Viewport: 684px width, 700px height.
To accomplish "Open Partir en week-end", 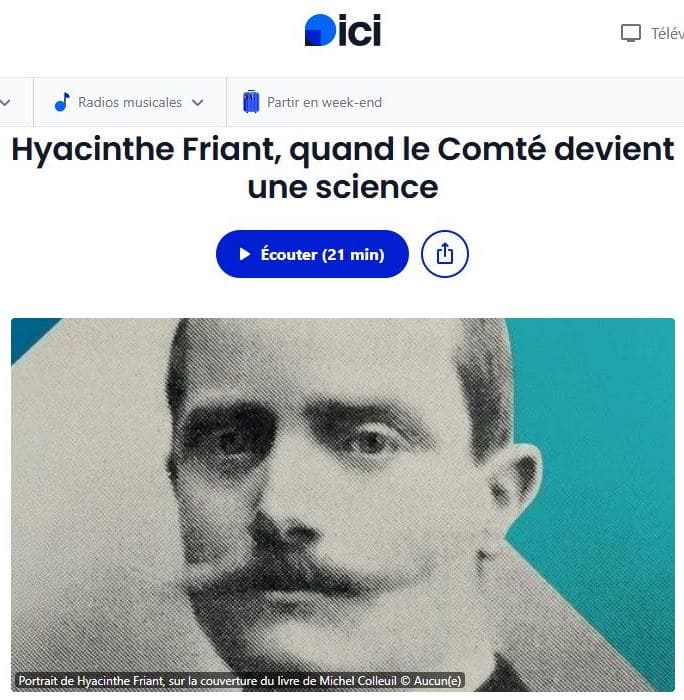I will 324,102.
